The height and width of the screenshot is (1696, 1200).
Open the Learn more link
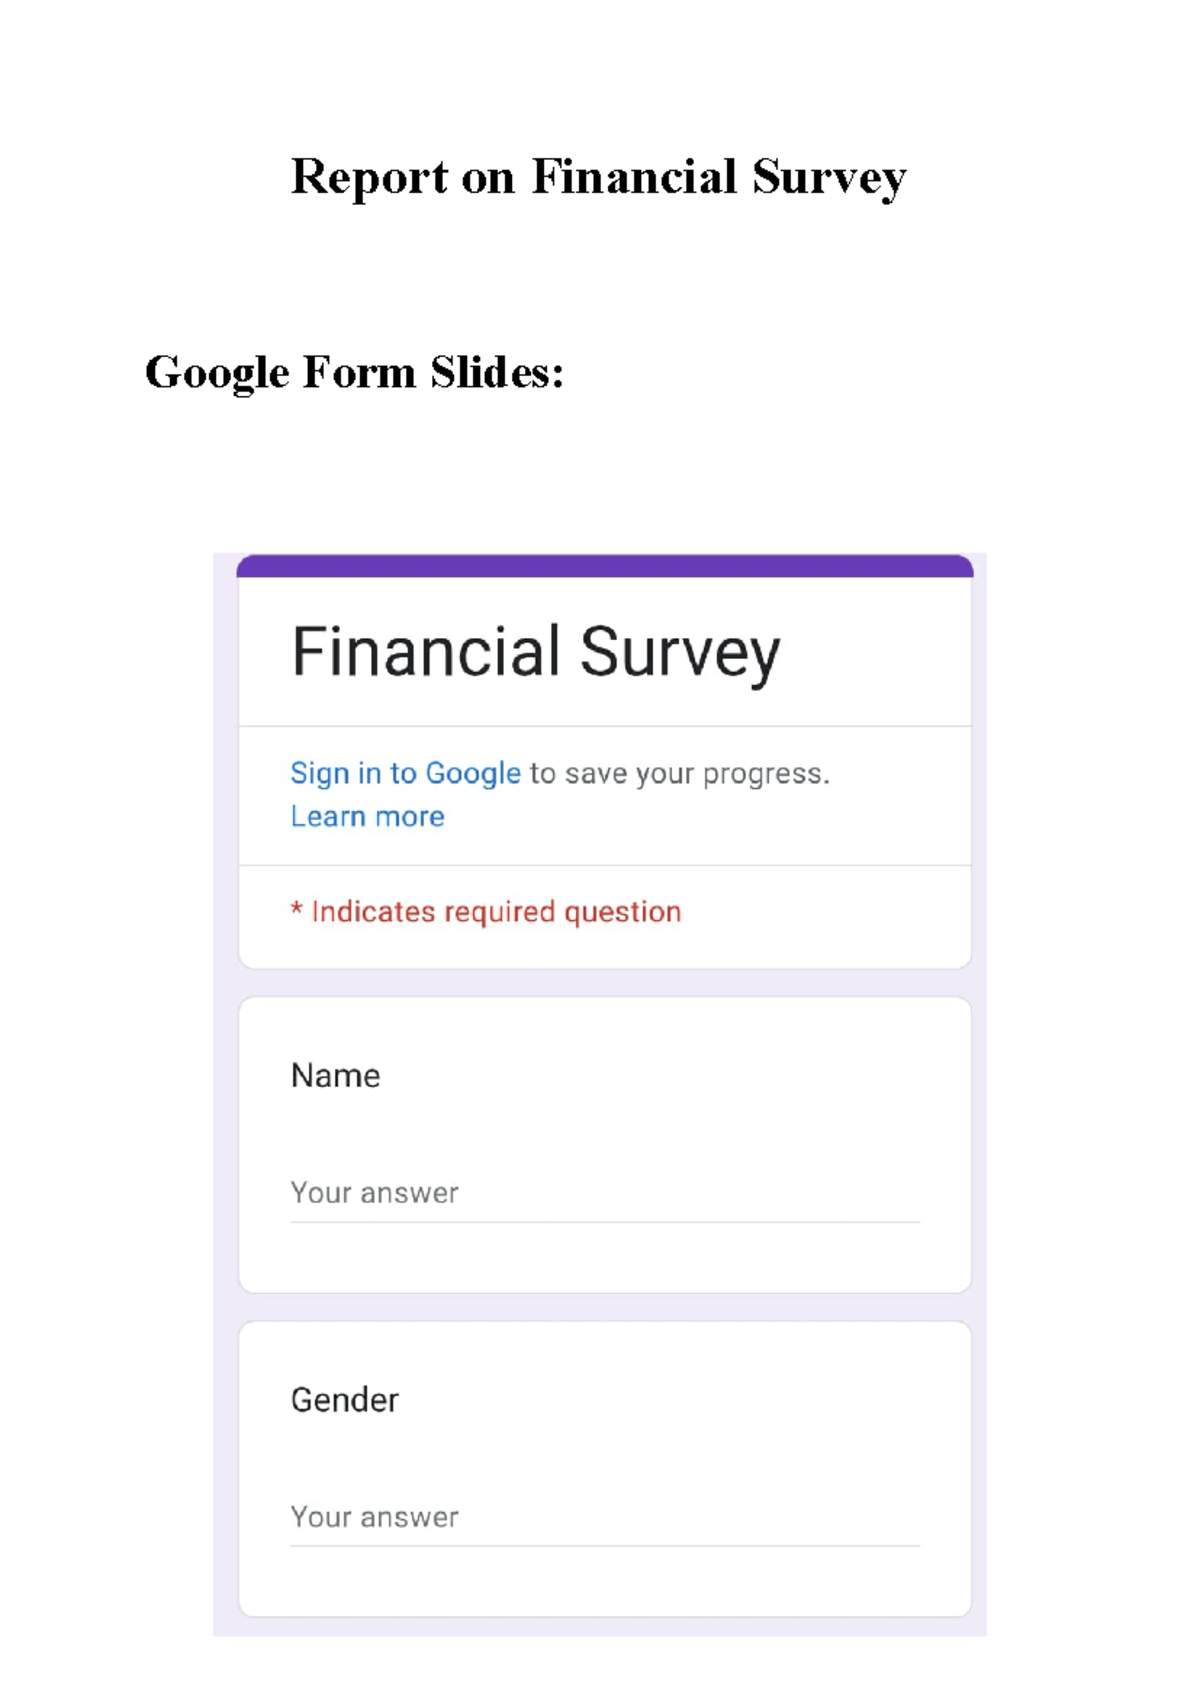pos(366,816)
